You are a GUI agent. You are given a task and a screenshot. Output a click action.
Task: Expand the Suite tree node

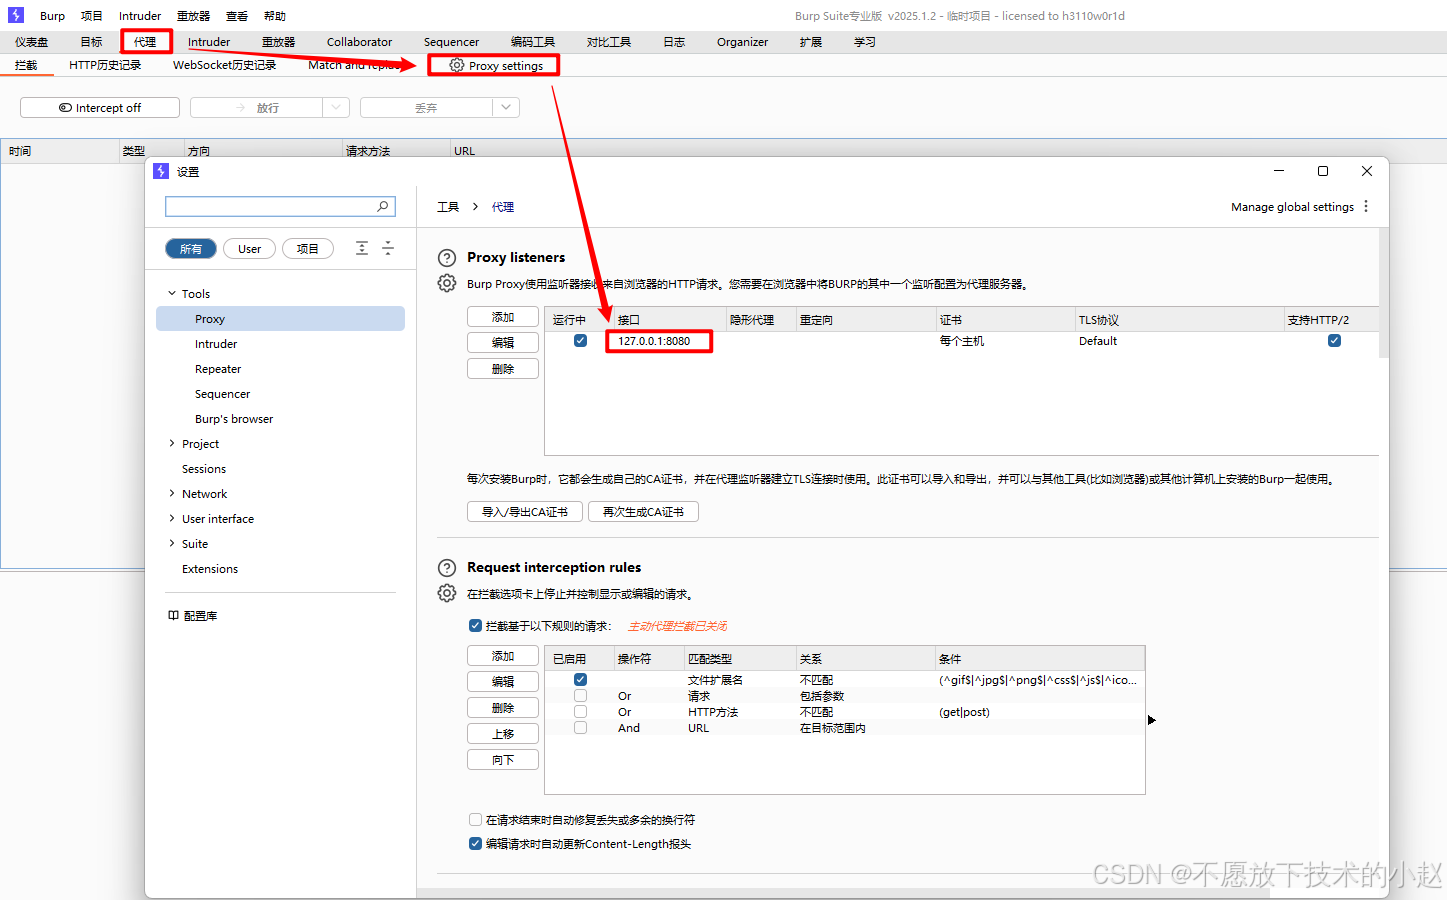[x=172, y=543]
